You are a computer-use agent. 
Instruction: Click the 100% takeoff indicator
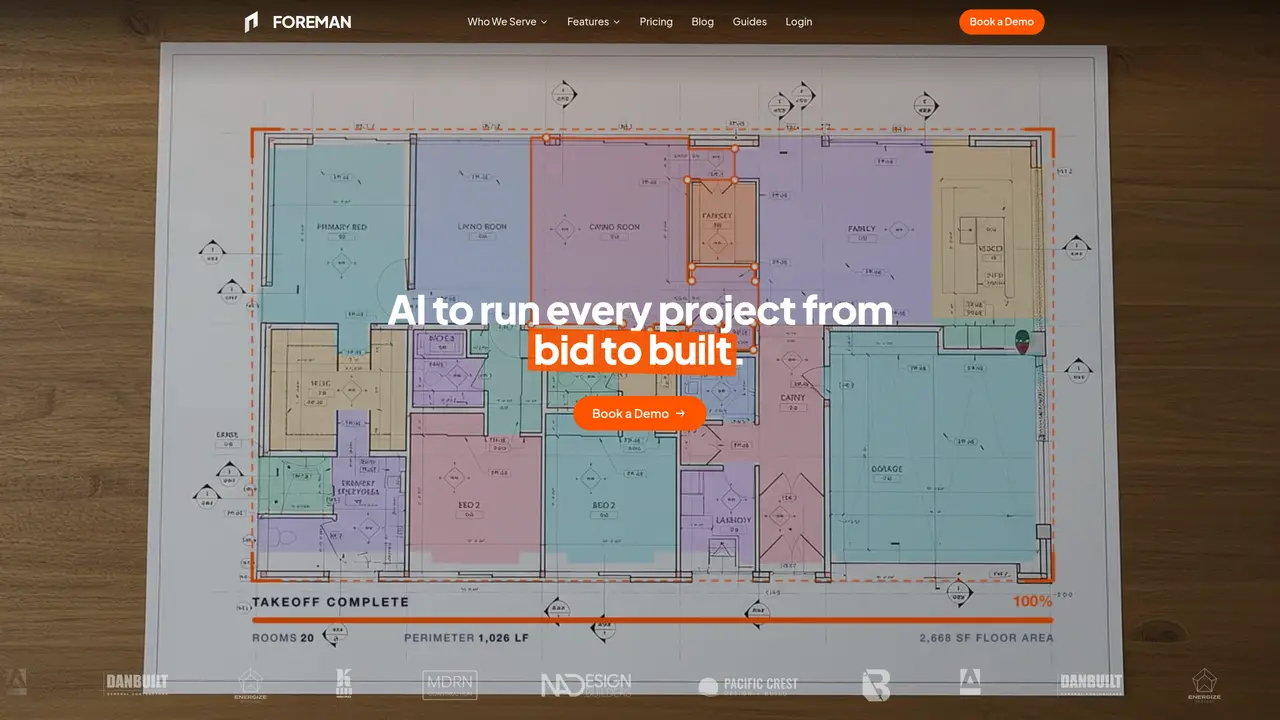1032,601
